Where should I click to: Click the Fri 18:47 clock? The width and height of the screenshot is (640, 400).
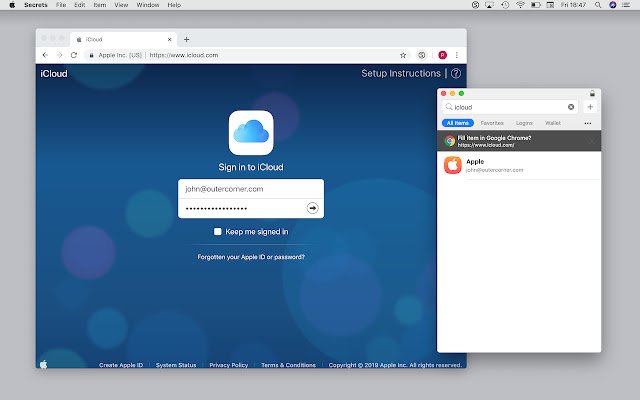coord(573,5)
